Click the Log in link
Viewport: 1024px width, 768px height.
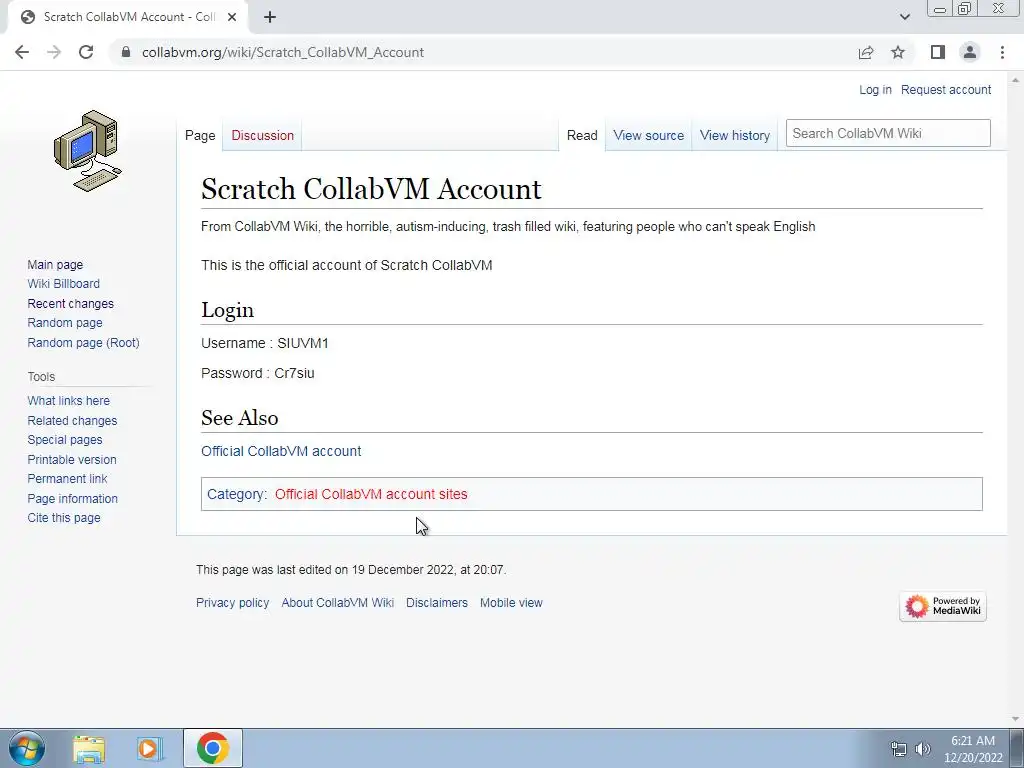[x=875, y=89]
